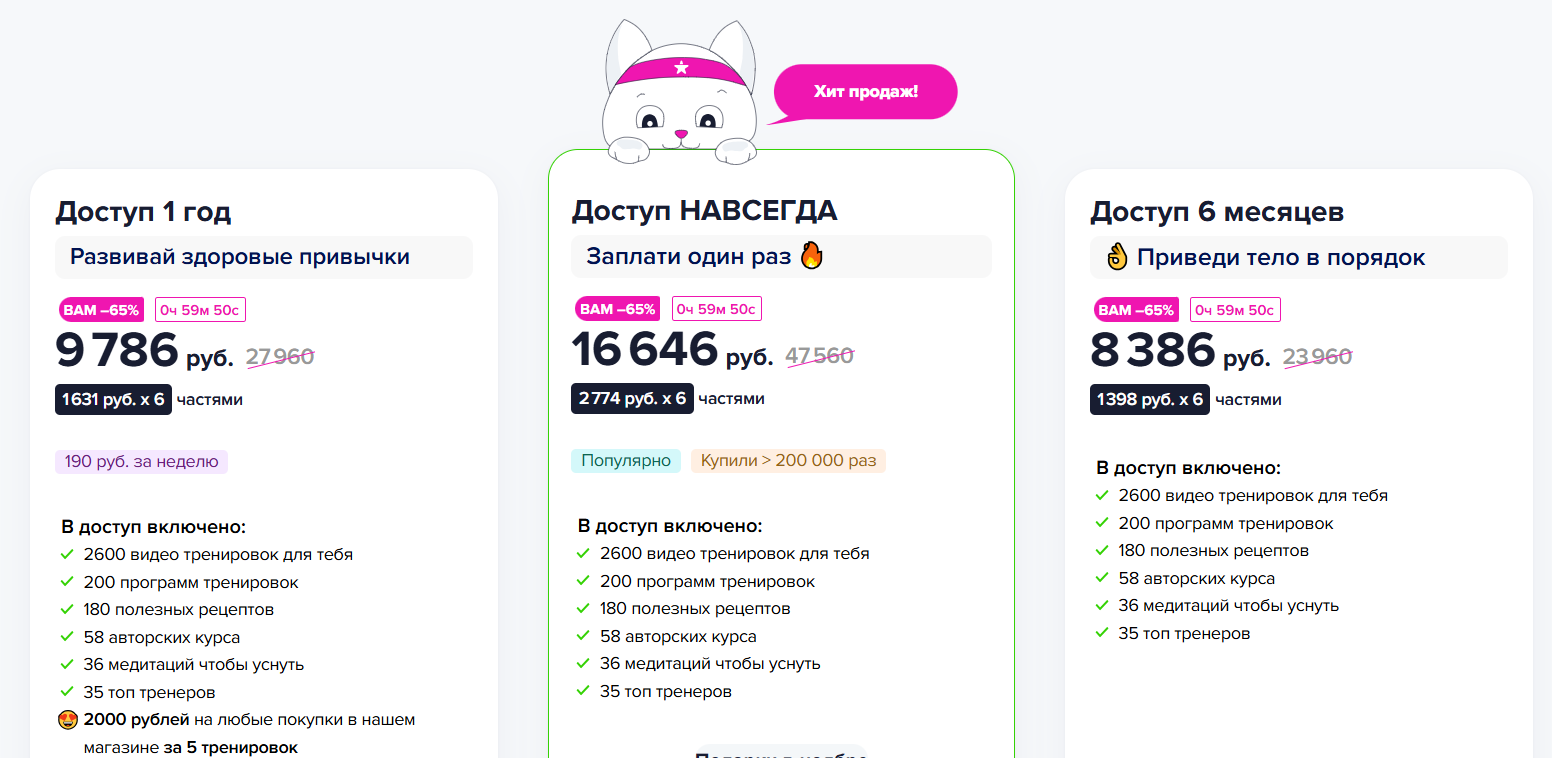Click the price 16 646 руб.
Screen dimensions: 1552x758
pyautogui.click(x=672, y=350)
